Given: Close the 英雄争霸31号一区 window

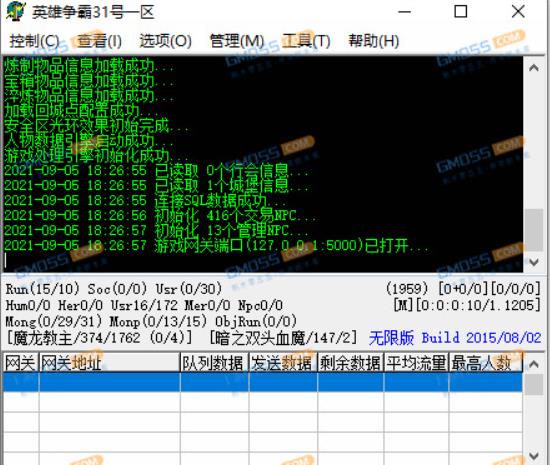Looking at the screenshot, I should [518, 12].
